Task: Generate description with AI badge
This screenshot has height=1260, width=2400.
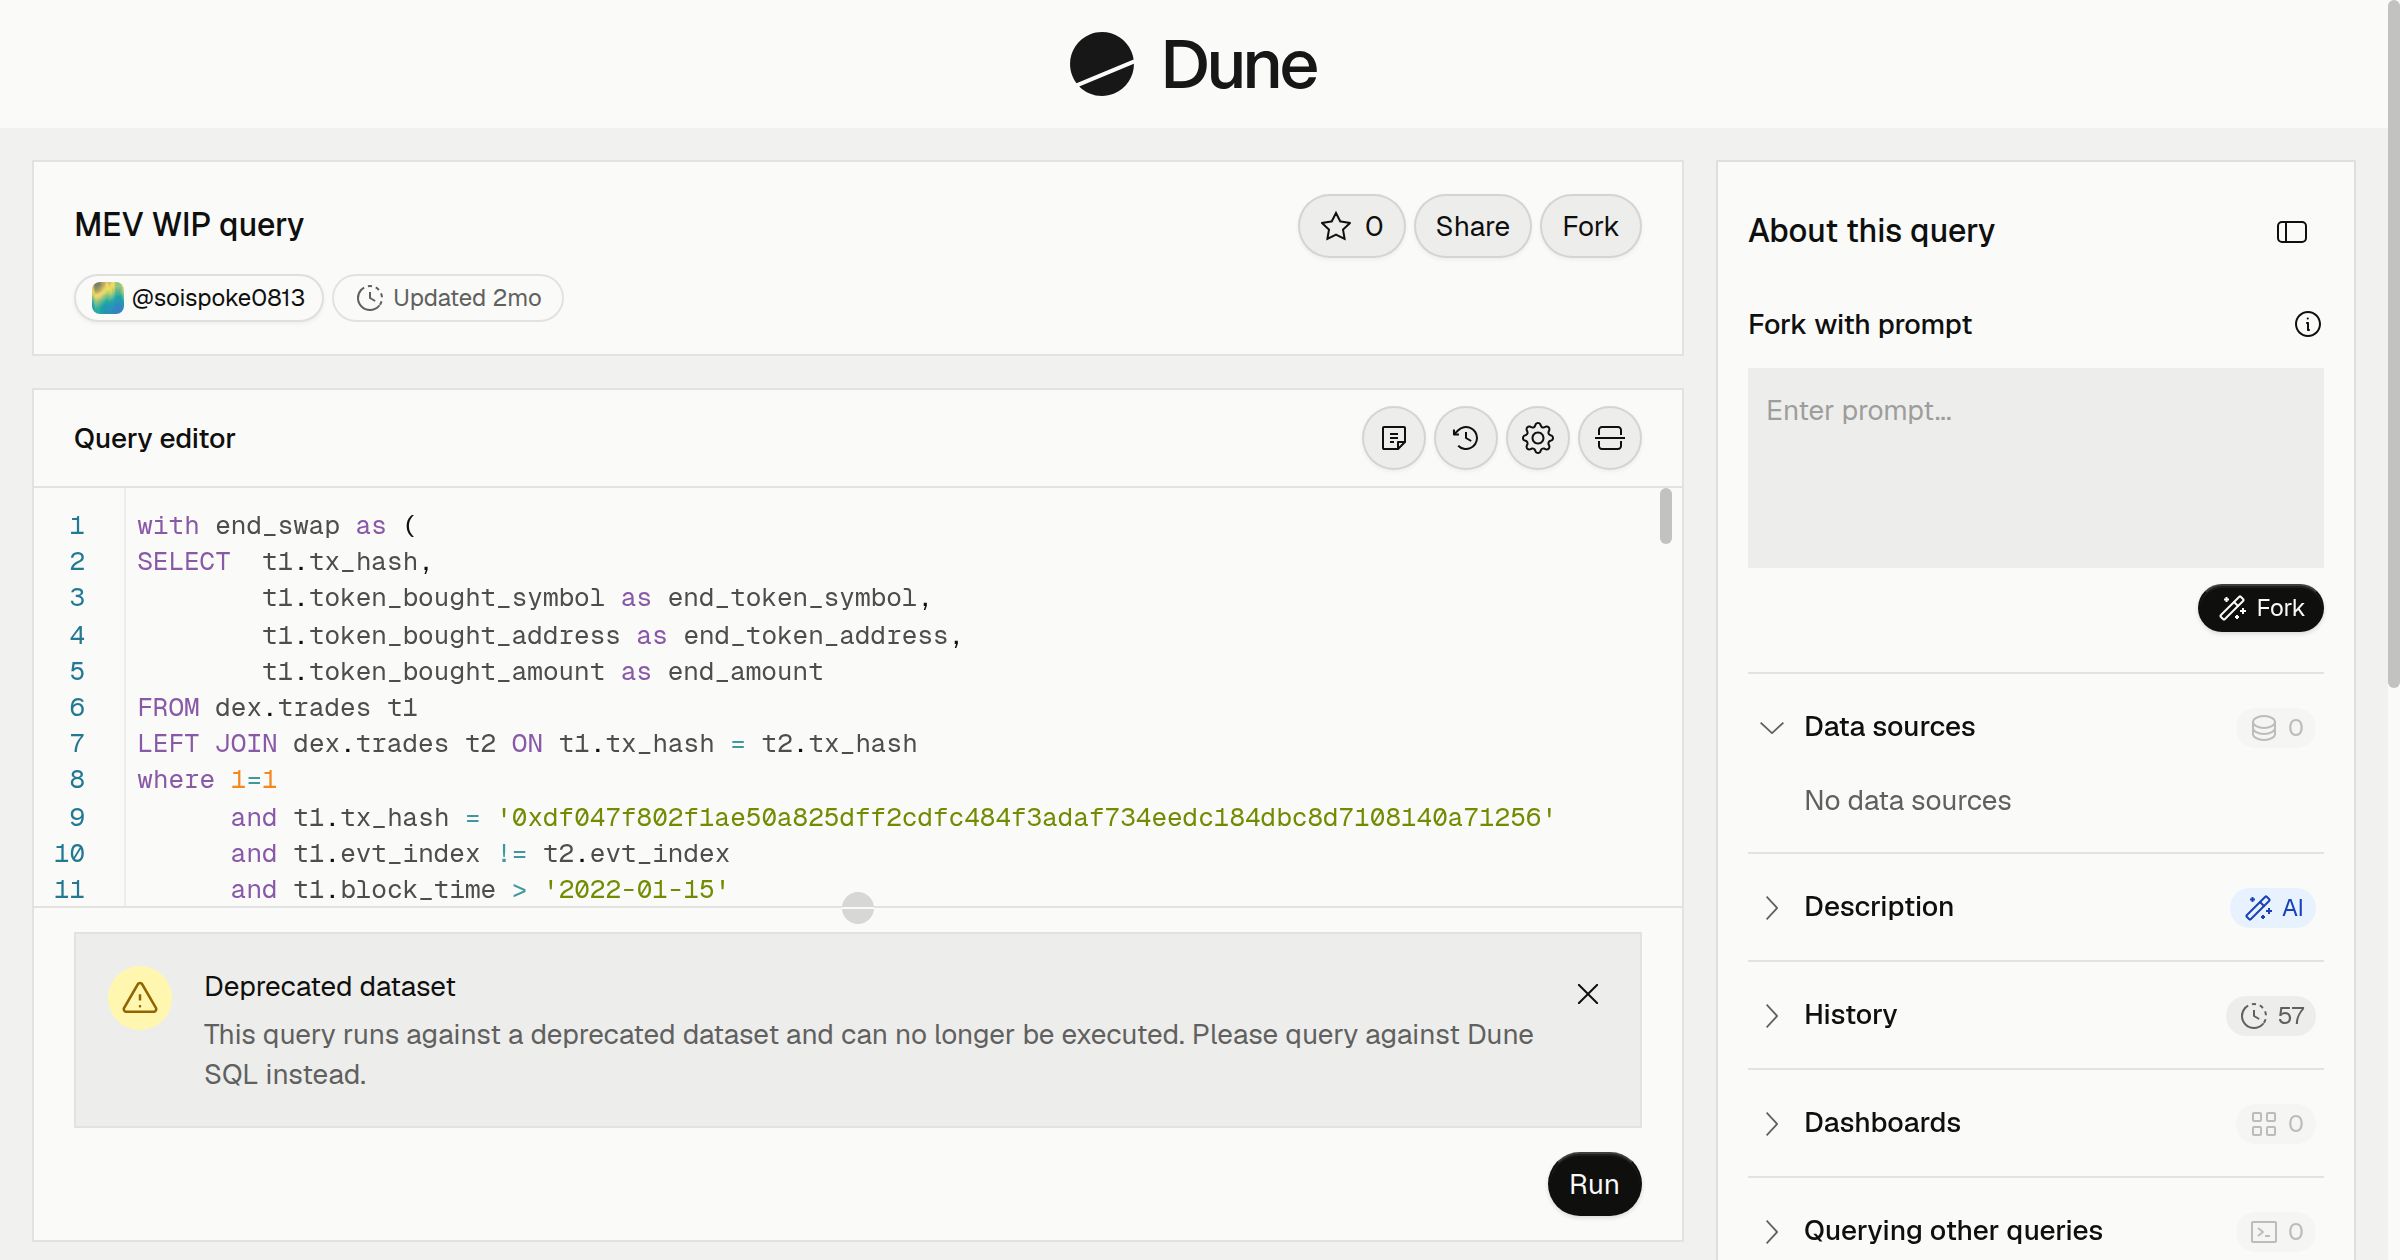Action: click(2273, 908)
